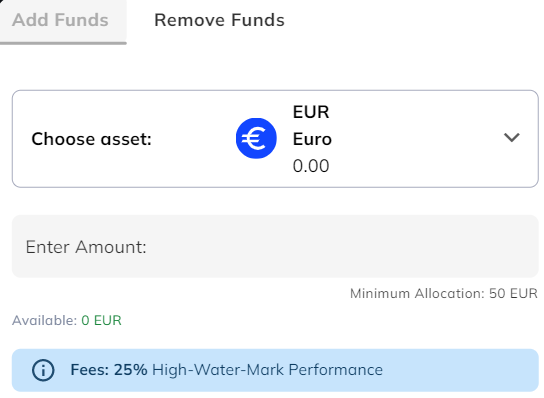Viewport: 544px width, 398px height.
Task: Click the bold Fees: 25% text
Action: click(x=109, y=370)
